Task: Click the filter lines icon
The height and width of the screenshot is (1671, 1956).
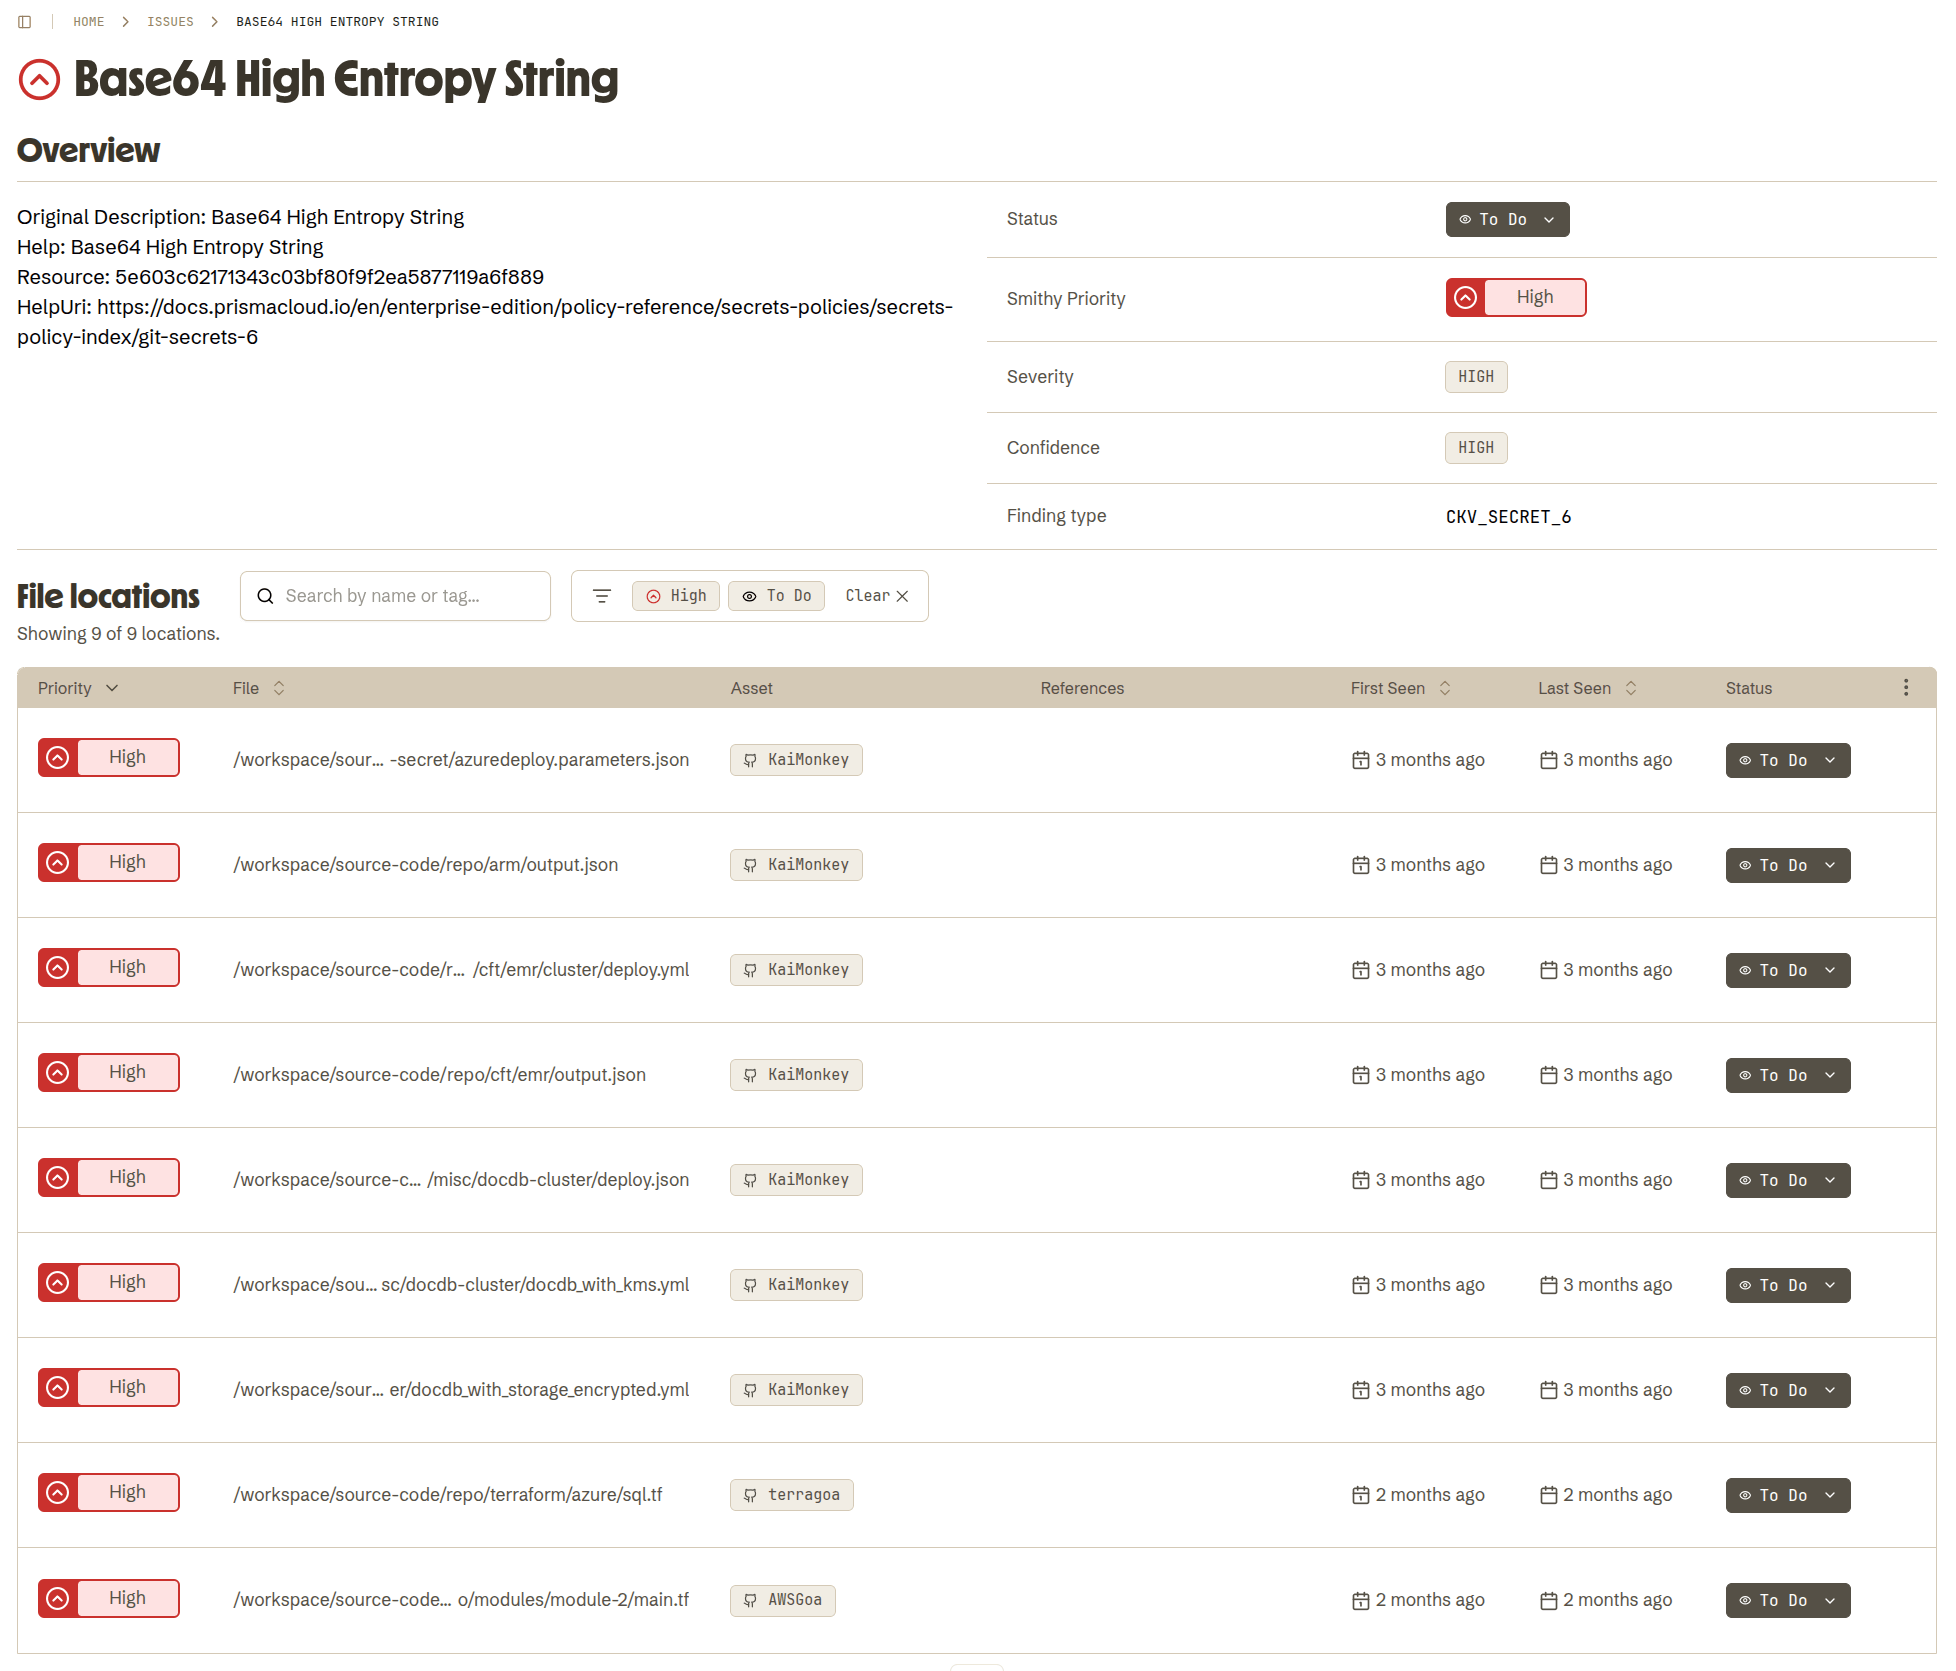Action: coord(602,596)
